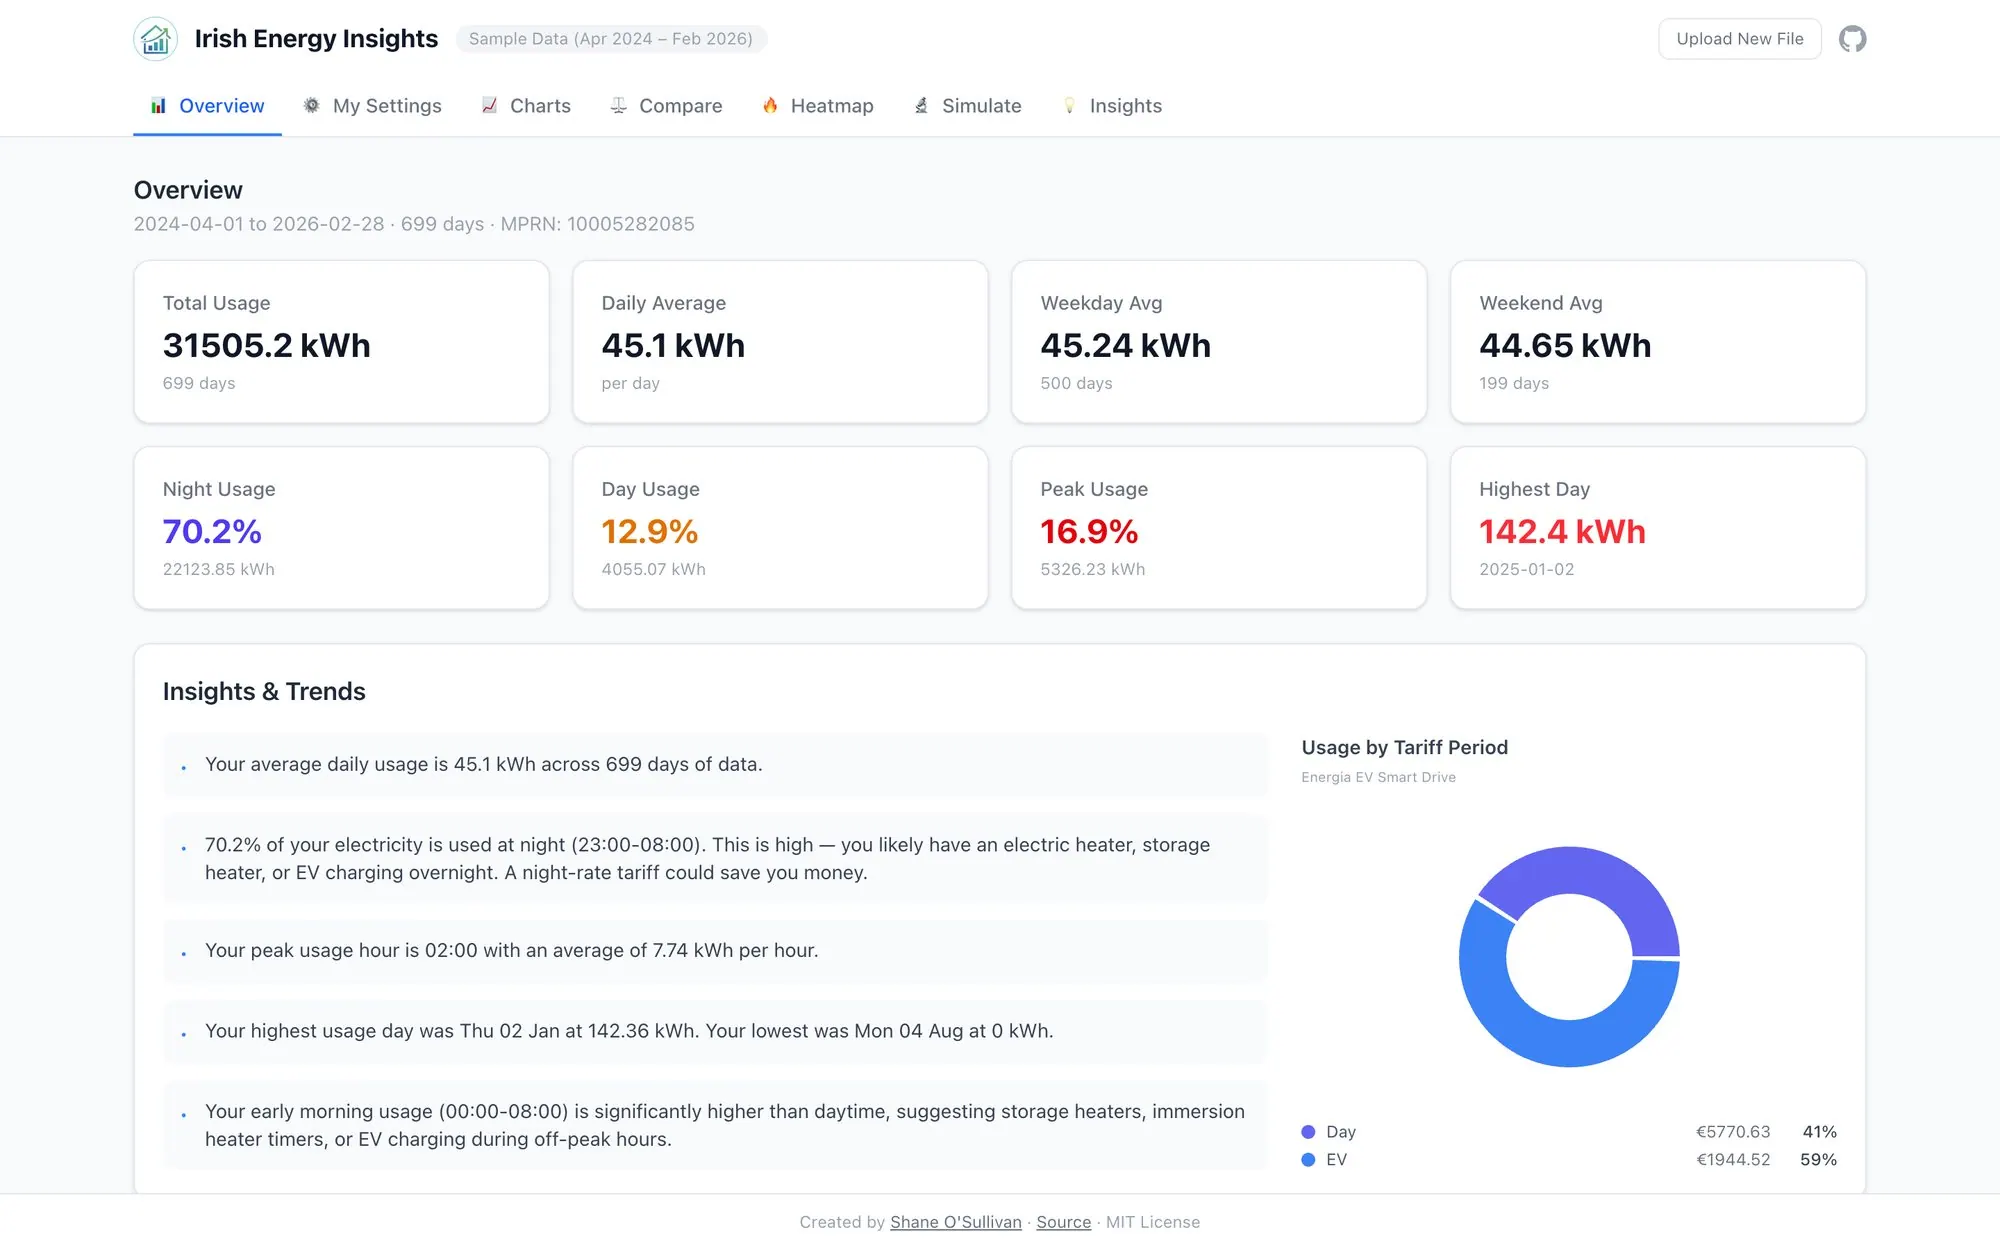Click the Sample Data date range badge
This screenshot has width=2000, height=1250.
pos(611,39)
